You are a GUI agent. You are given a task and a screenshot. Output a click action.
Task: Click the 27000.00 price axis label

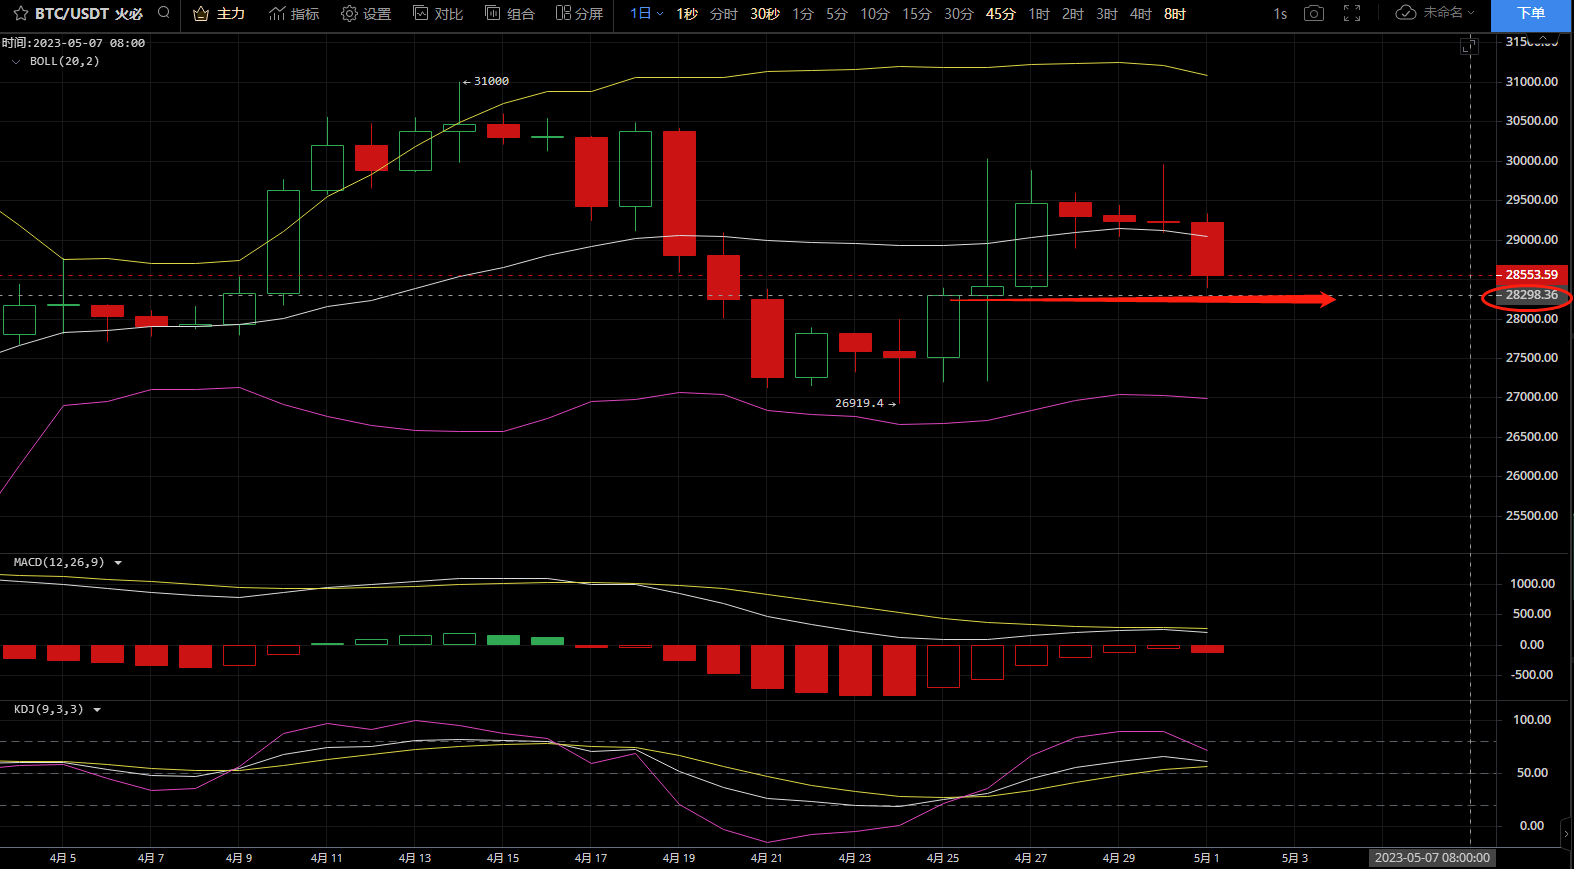[x=1532, y=397]
